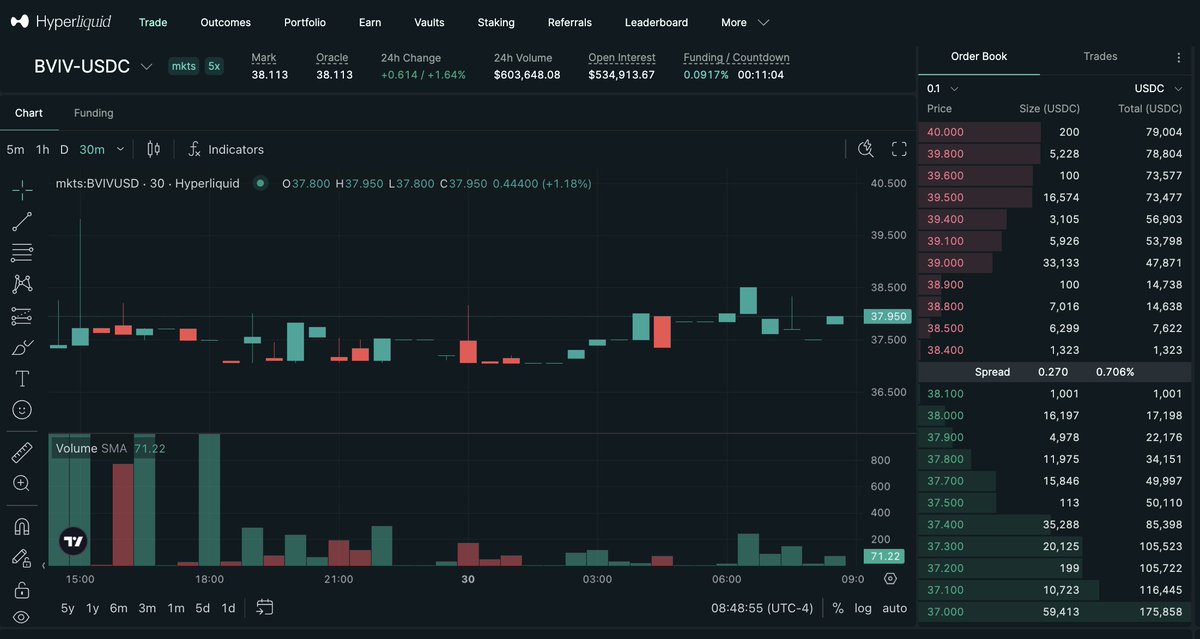Set chart range to 1m

tap(176, 608)
